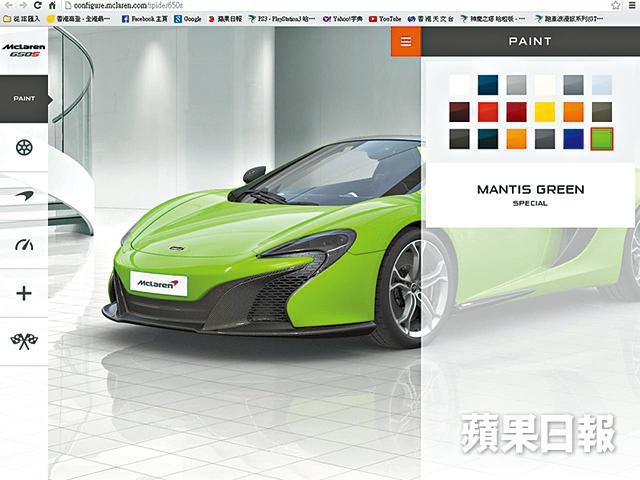
Task: Click the PAINT panel header
Action: [x=530, y=41]
